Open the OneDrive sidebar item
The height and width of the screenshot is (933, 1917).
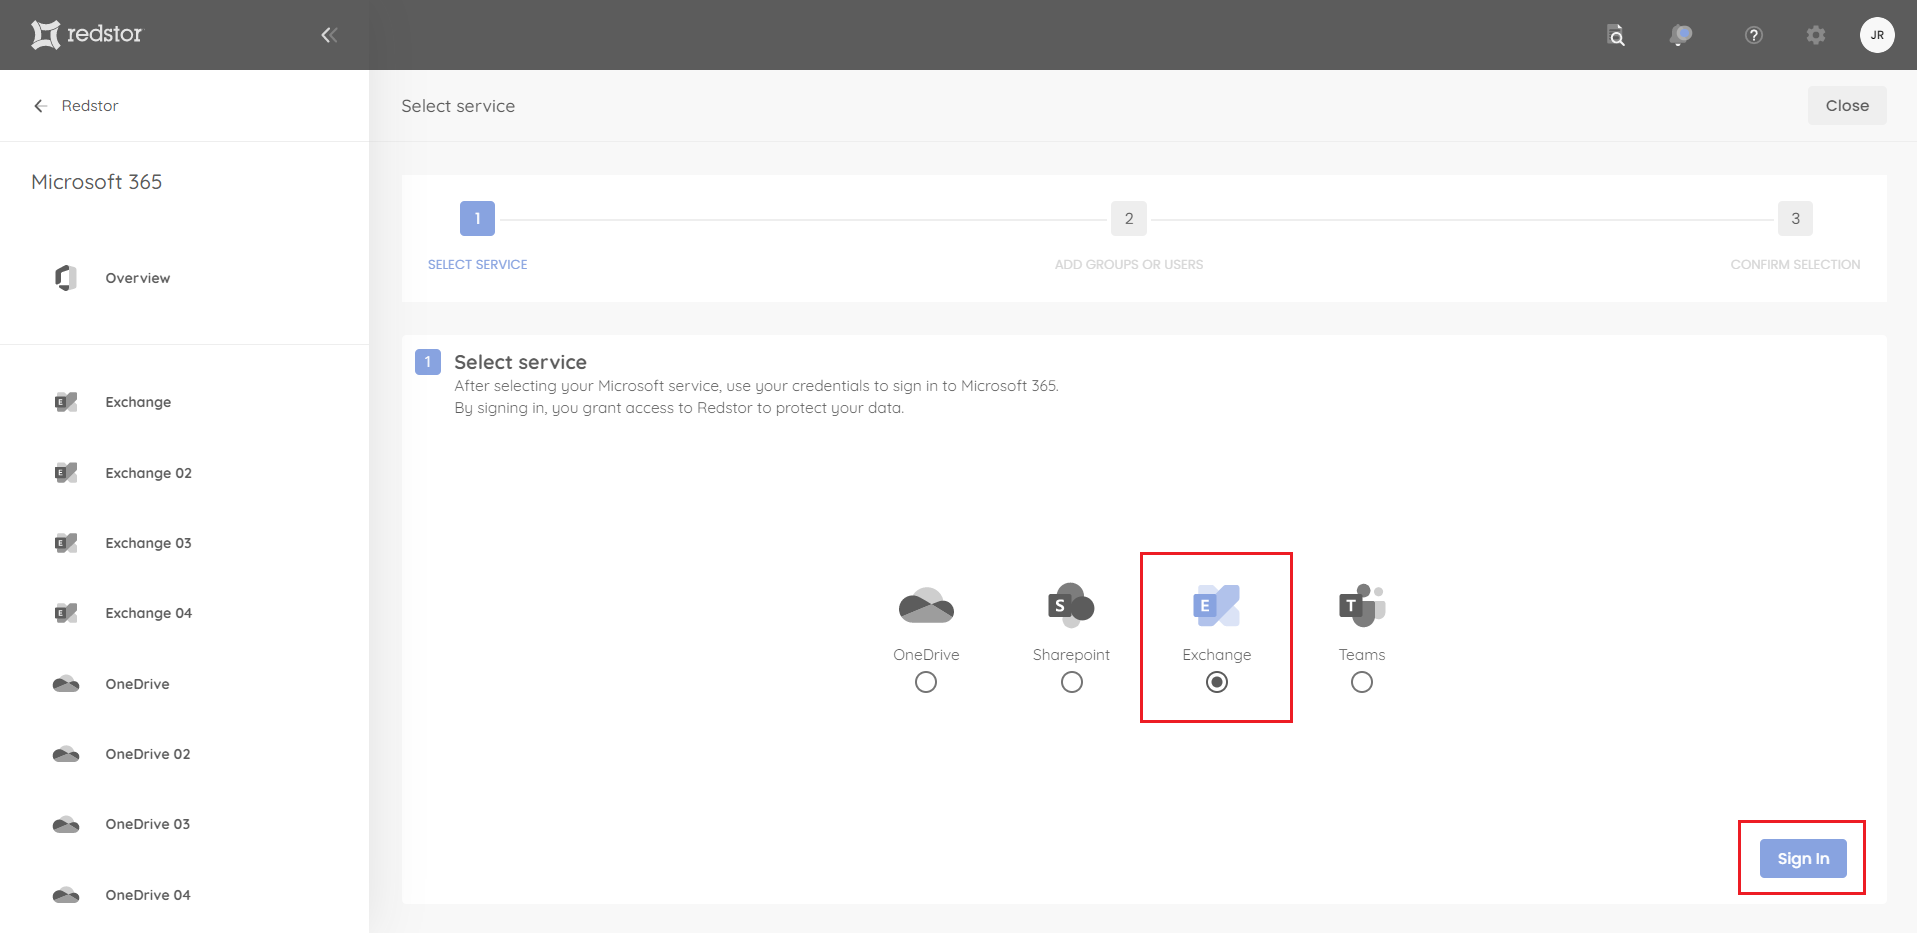click(138, 684)
